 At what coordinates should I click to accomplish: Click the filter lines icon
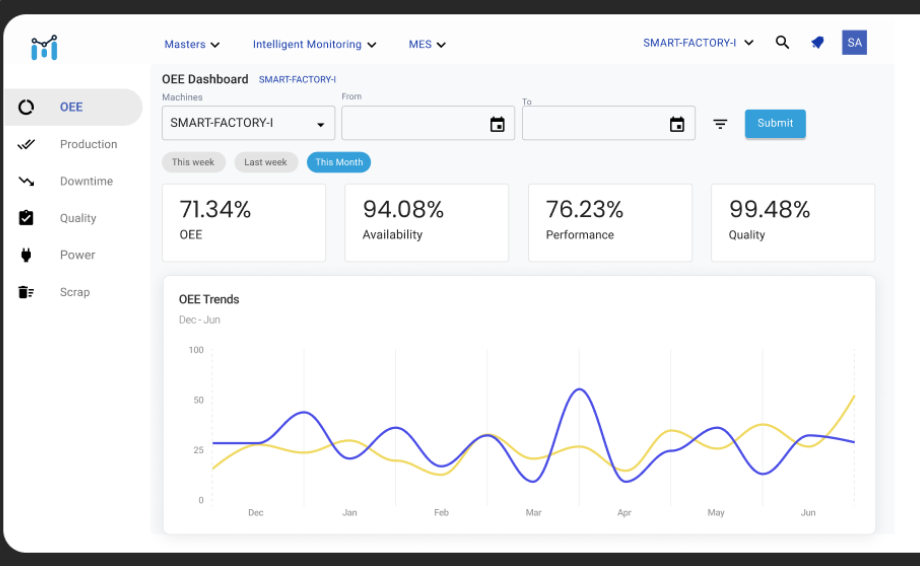(x=720, y=124)
